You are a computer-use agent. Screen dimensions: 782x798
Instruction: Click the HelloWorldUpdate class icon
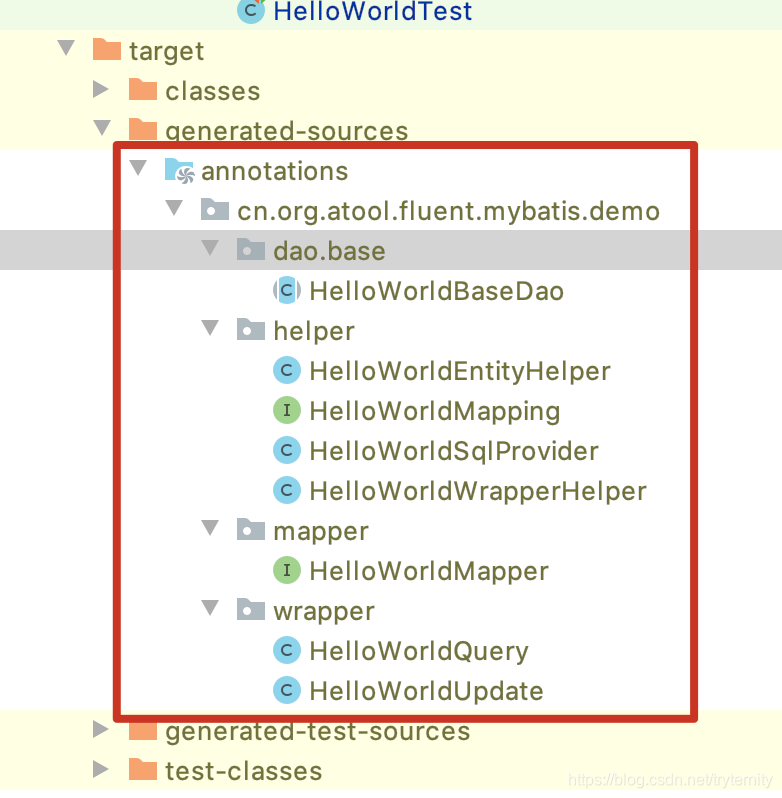tap(287, 690)
